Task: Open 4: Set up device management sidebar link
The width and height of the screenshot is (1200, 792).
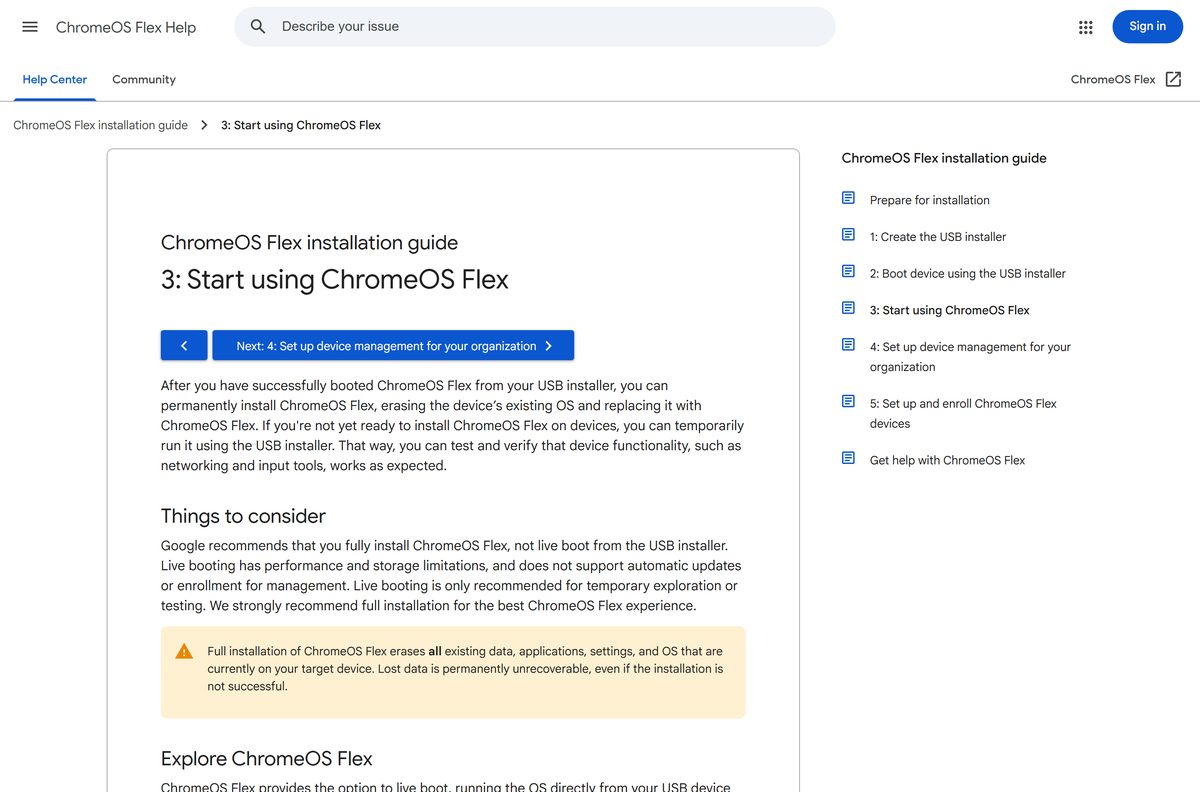Action: tap(970, 357)
